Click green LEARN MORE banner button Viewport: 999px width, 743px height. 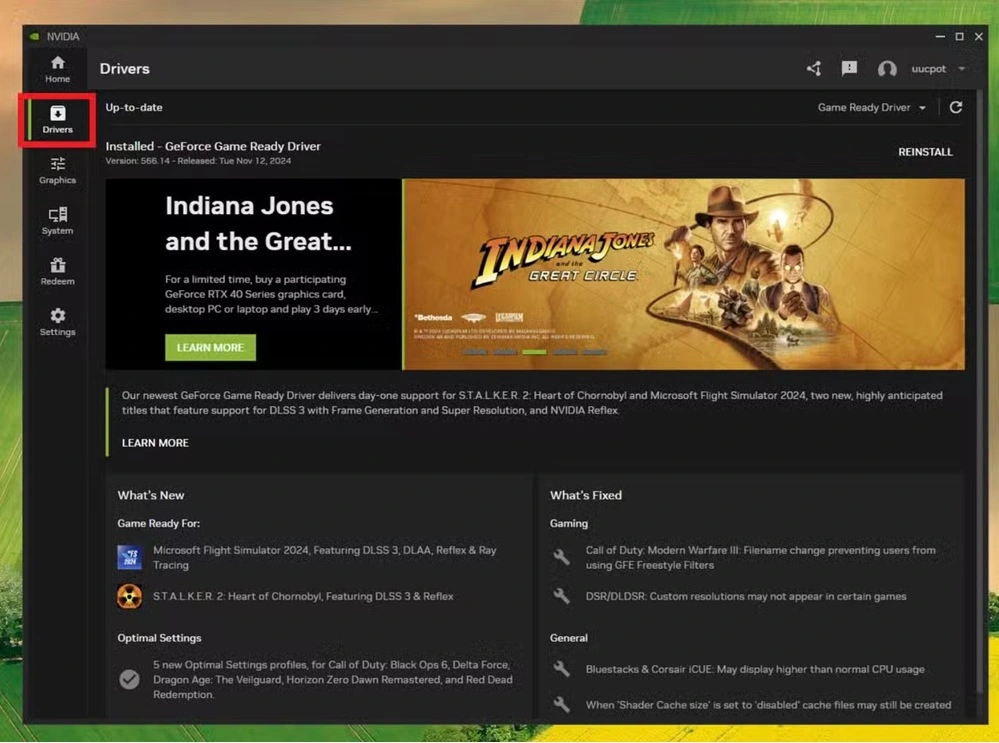coord(210,347)
